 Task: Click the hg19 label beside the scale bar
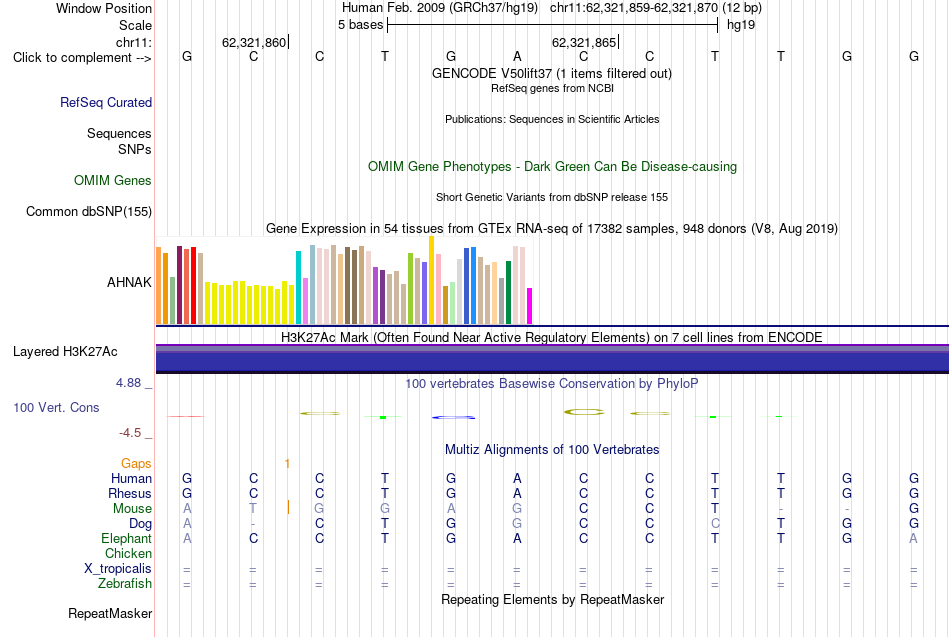741,25
